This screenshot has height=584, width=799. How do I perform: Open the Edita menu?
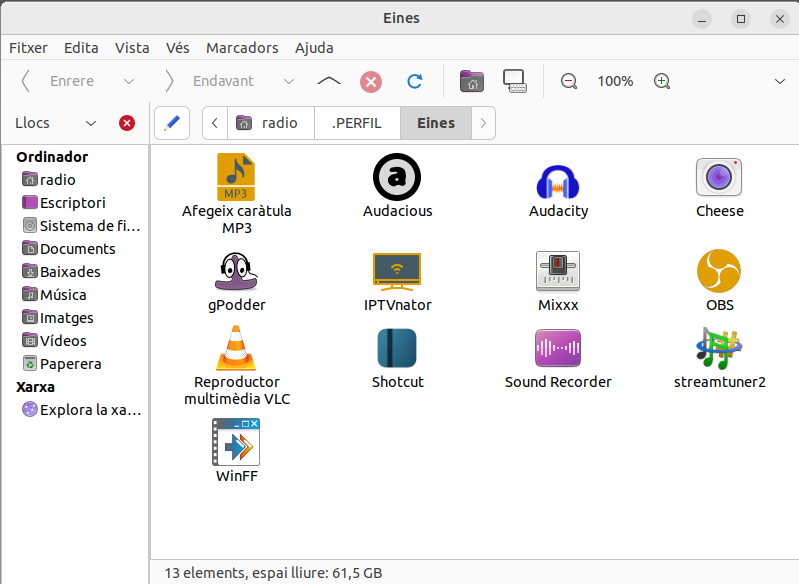click(x=81, y=48)
